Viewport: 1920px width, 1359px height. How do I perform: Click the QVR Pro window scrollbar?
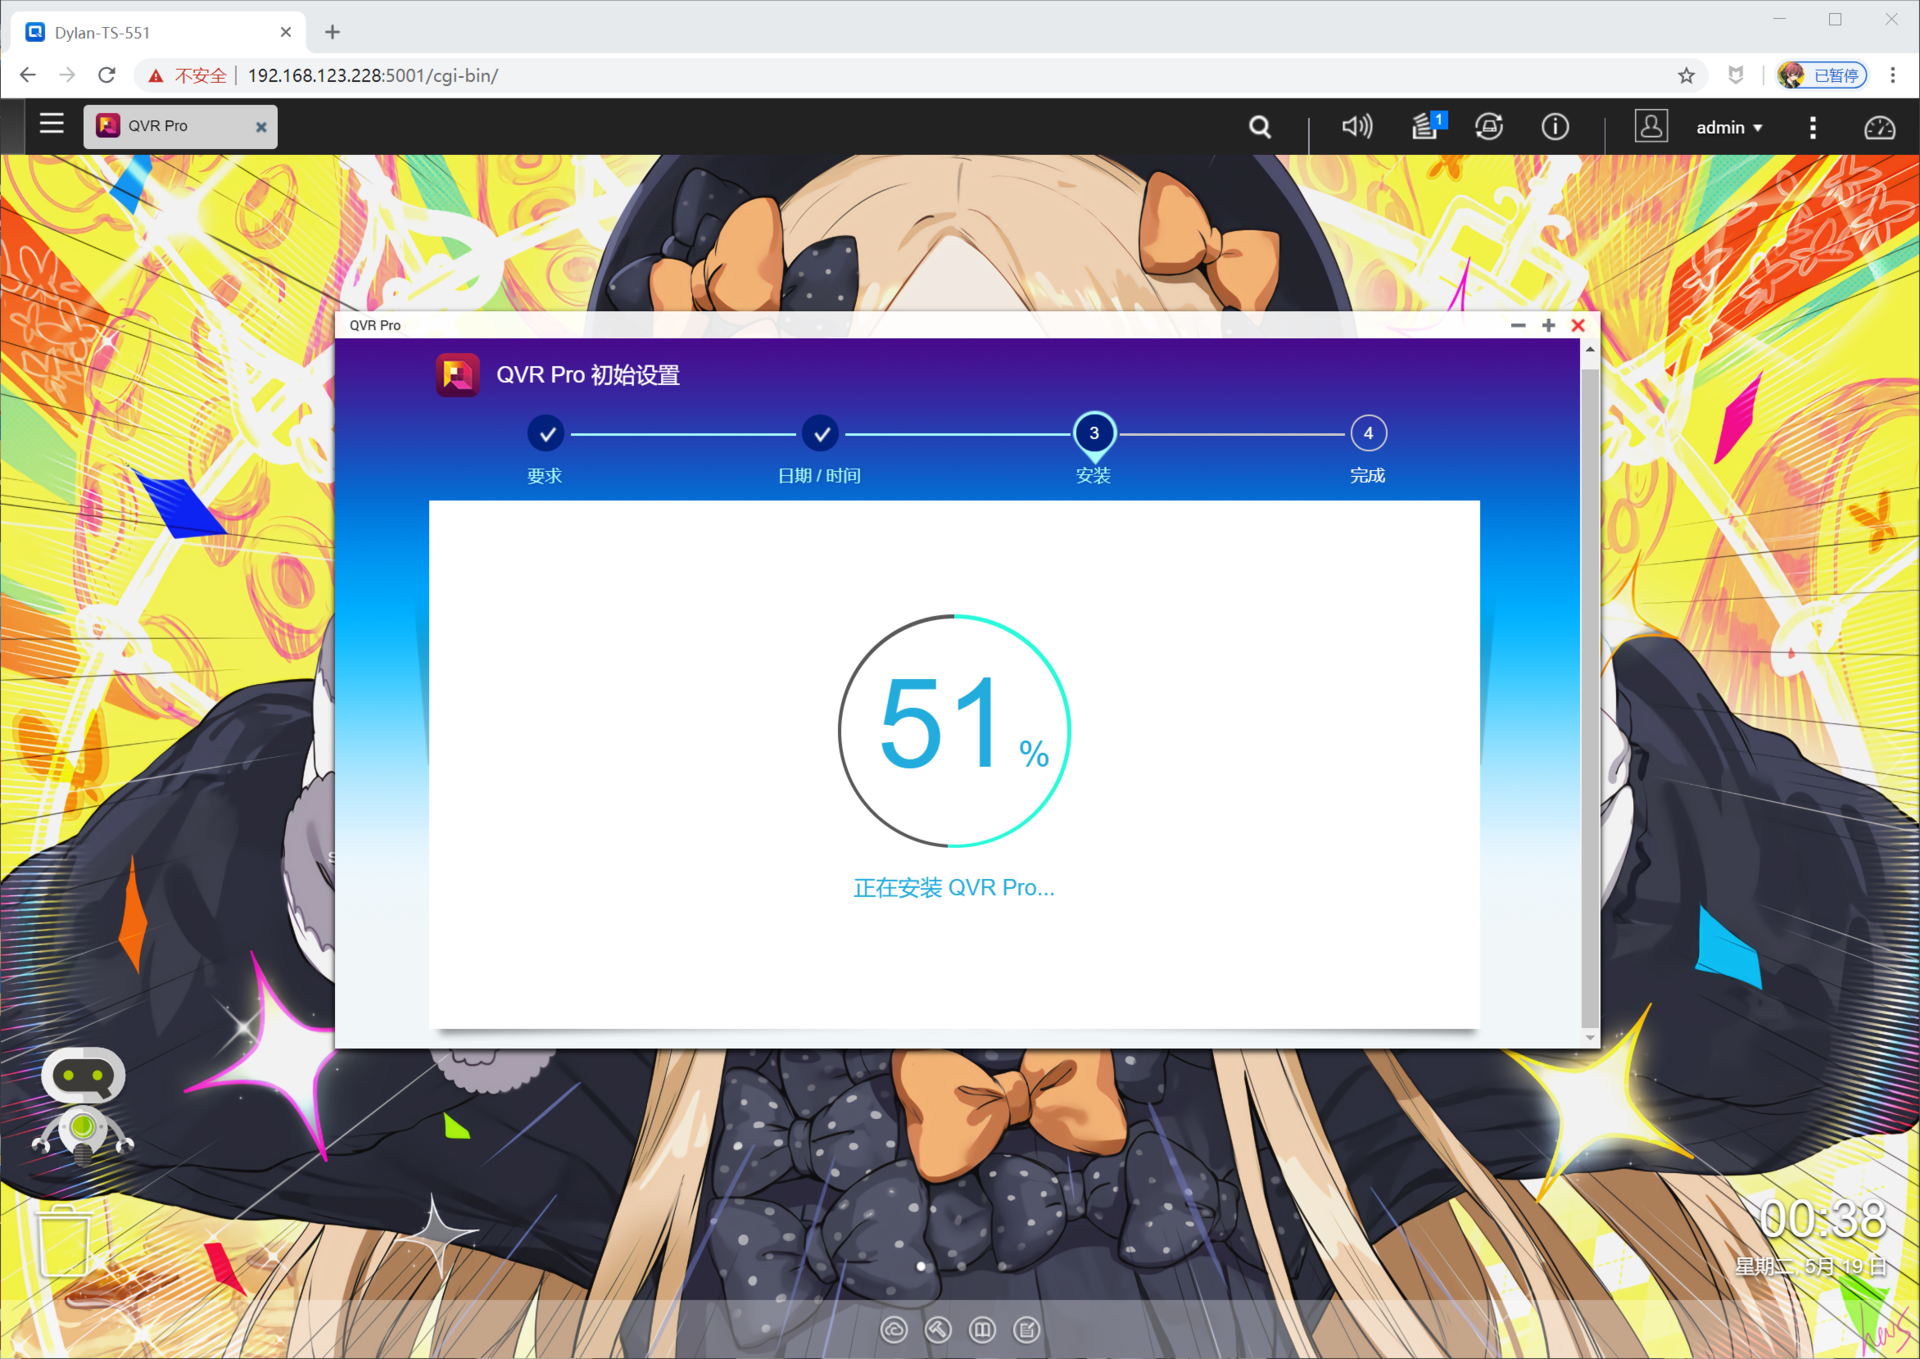(x=1589, y=700)
